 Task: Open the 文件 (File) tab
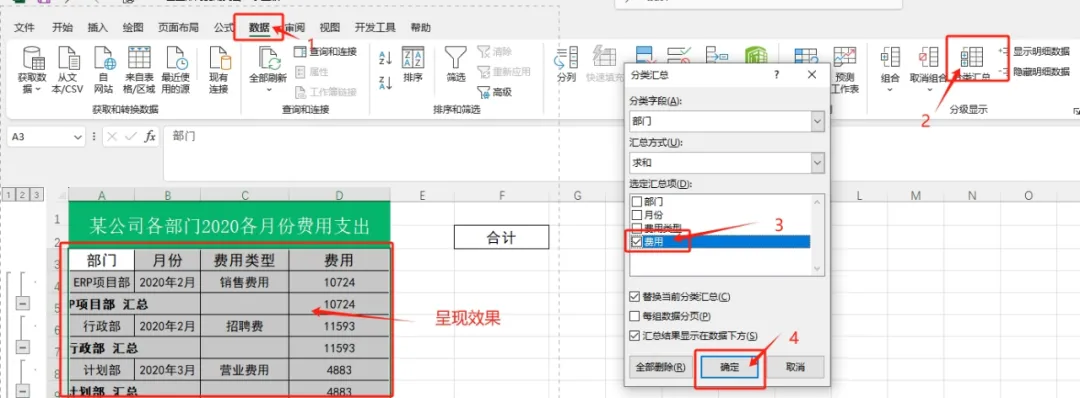point(24,28)
